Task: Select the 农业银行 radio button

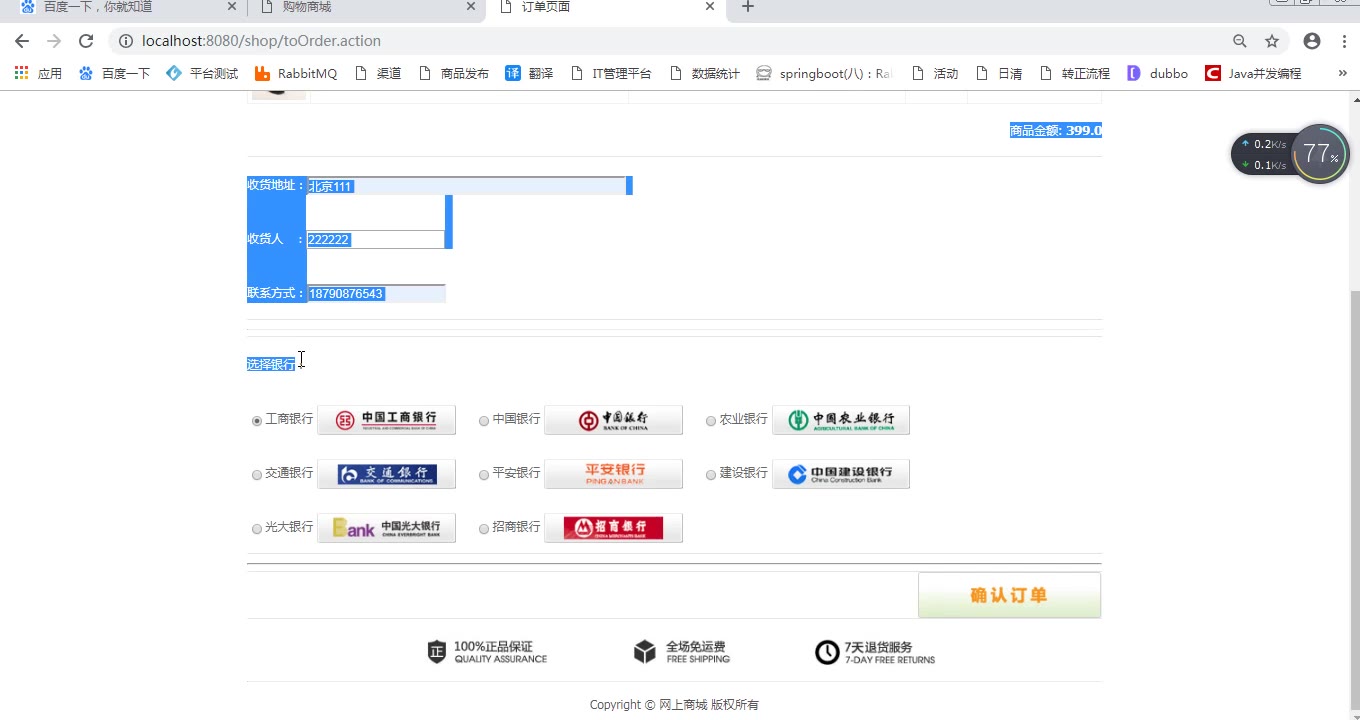Action: (x=711, y=421)
